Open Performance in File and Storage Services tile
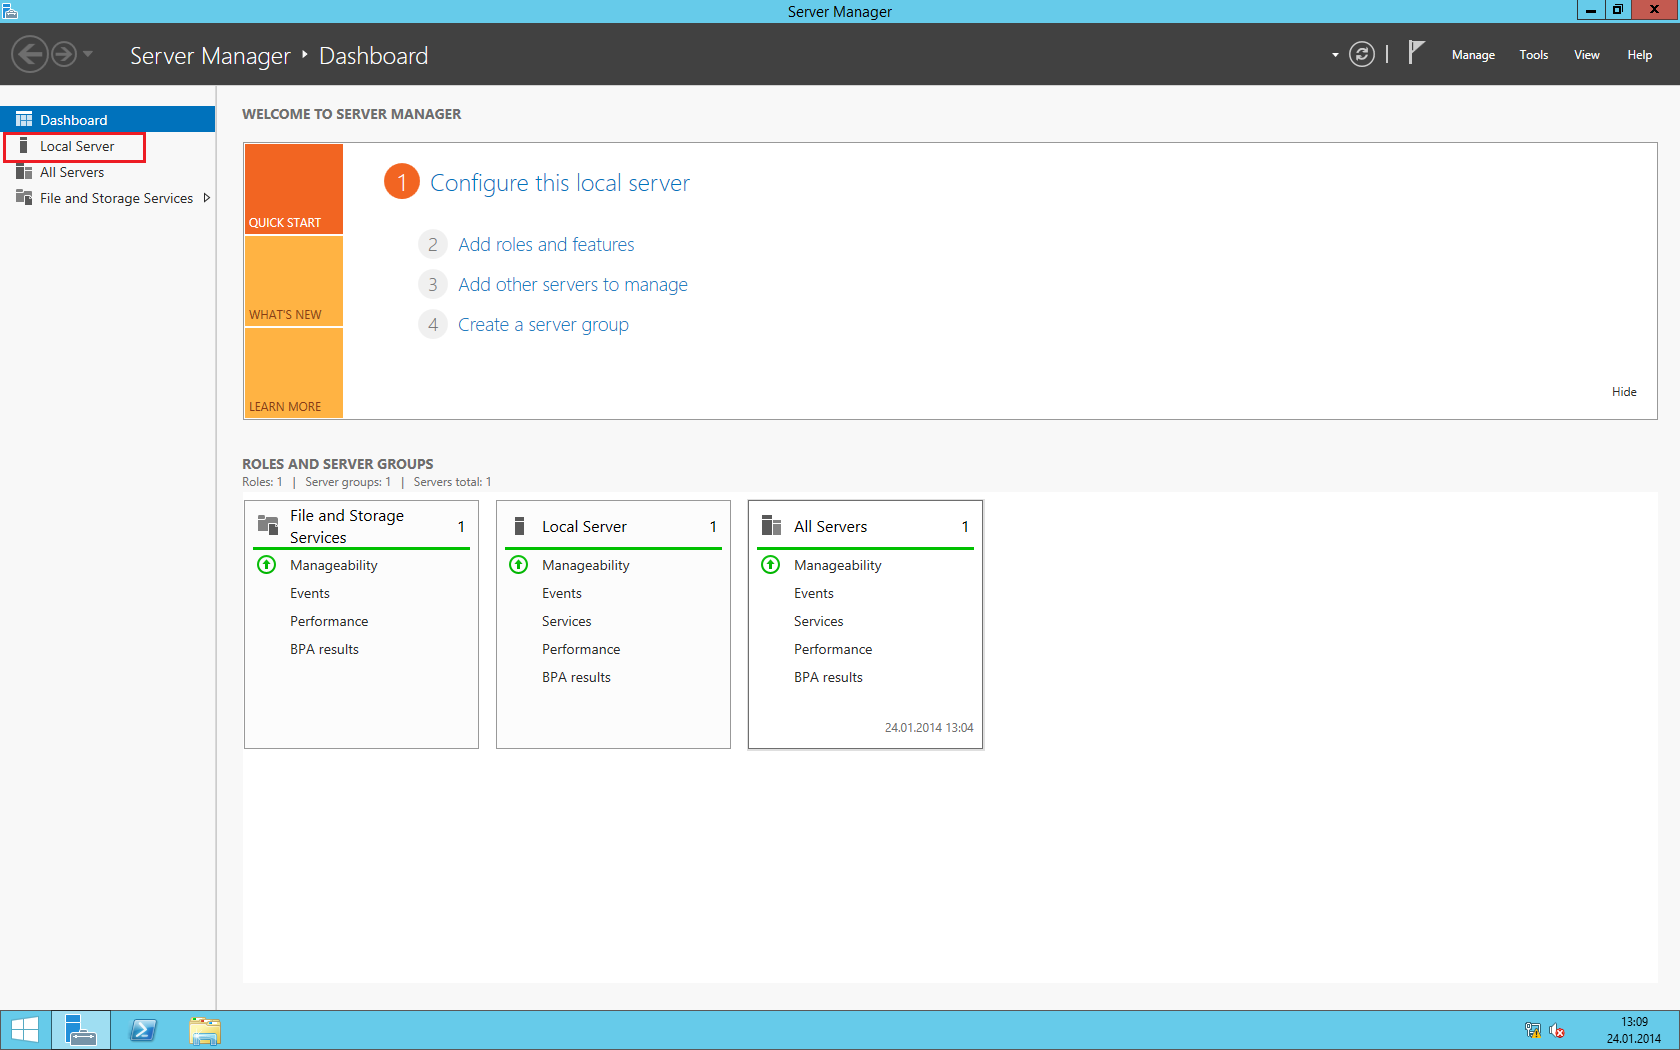The height and width of the screenshot is (1050, 1680). [x=329, y=621]
